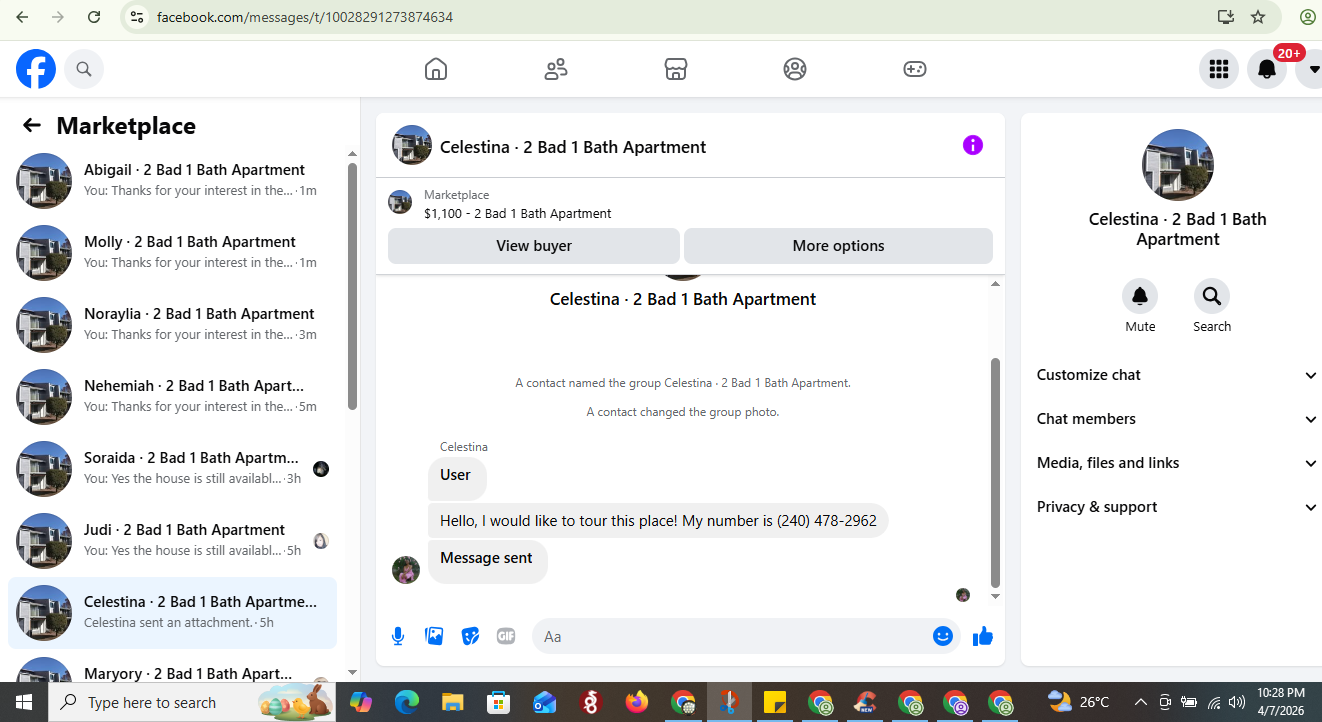Show hidden system tray icons chevron
1322x722 pixels.
click(1140, 702)
